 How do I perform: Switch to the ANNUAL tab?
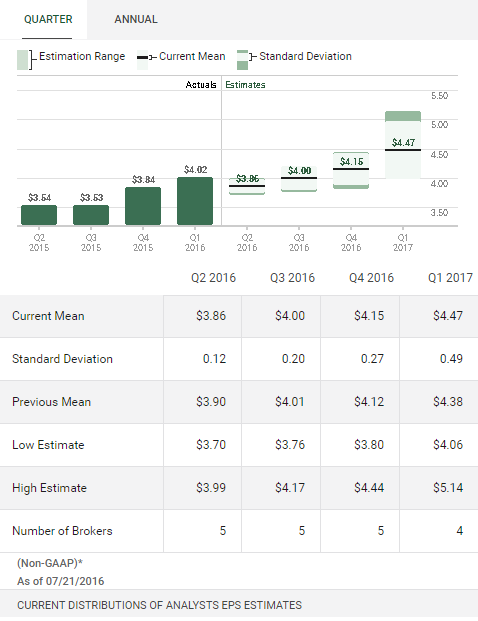coord(136,19)
